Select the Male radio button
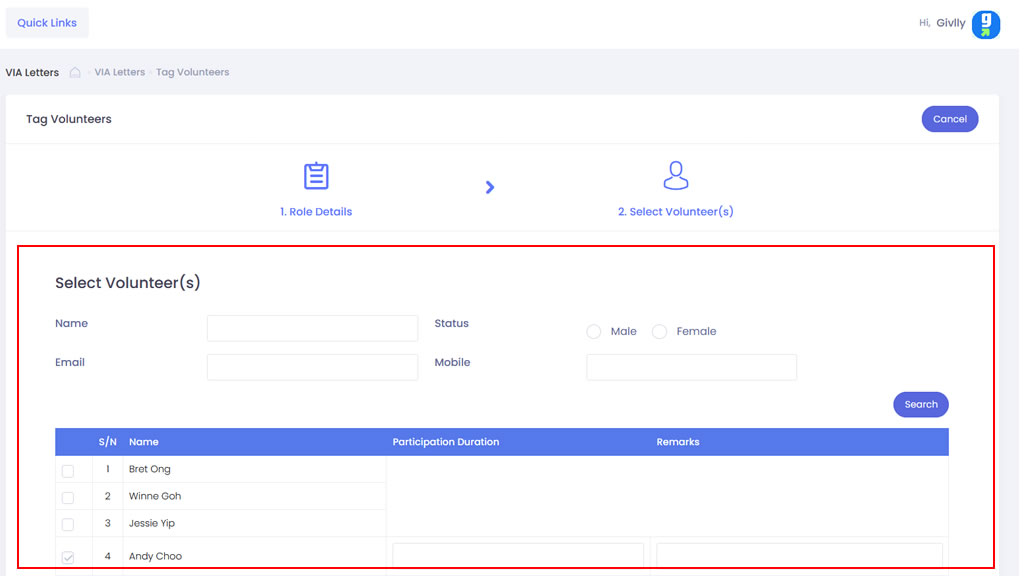This screenshot has height=576, width=1024. click(594, 332)
